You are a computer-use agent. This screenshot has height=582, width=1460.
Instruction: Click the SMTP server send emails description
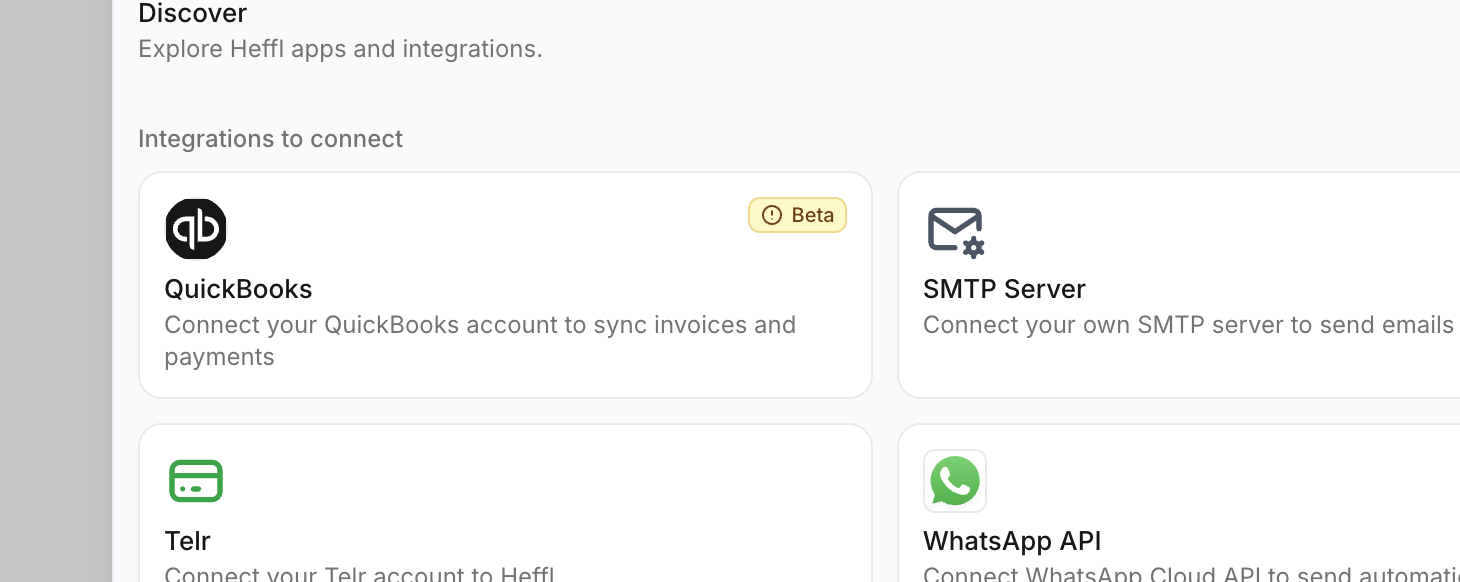coord(1188,325)
